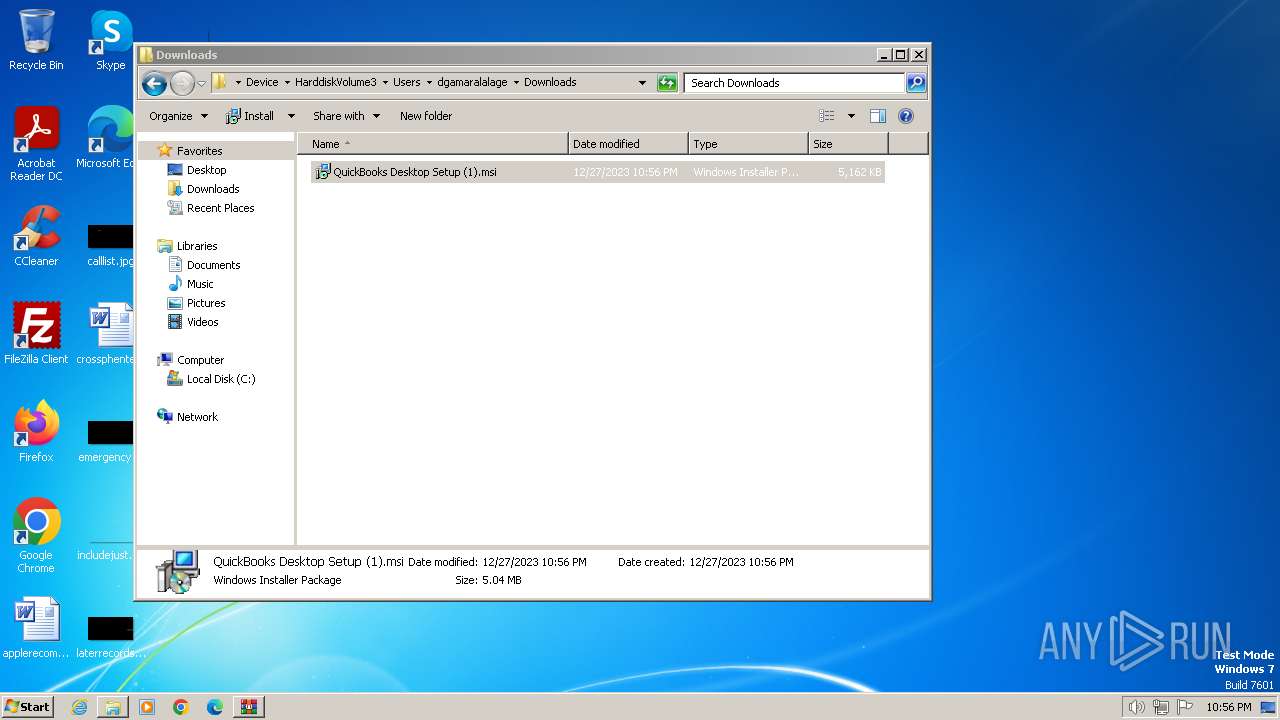
Task: Click the Start button
Action: pyautogui.click(x=27, y=706)
